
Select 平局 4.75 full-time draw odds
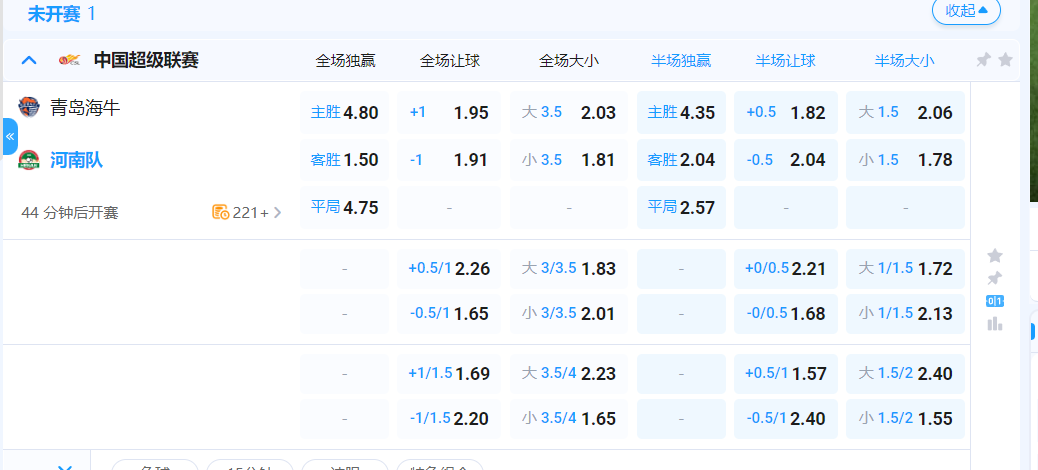pyautogui.click(x=344, y=207)
